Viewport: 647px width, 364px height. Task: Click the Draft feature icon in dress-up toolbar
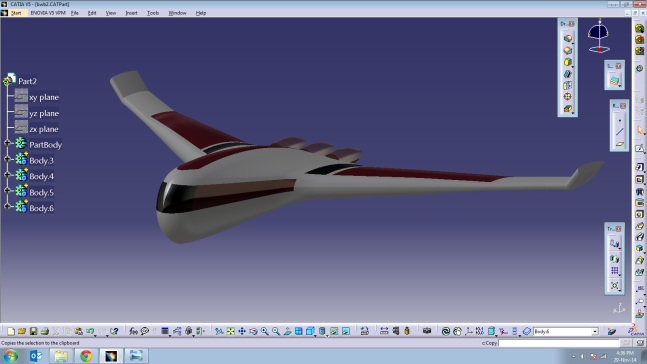click(568, 62)
